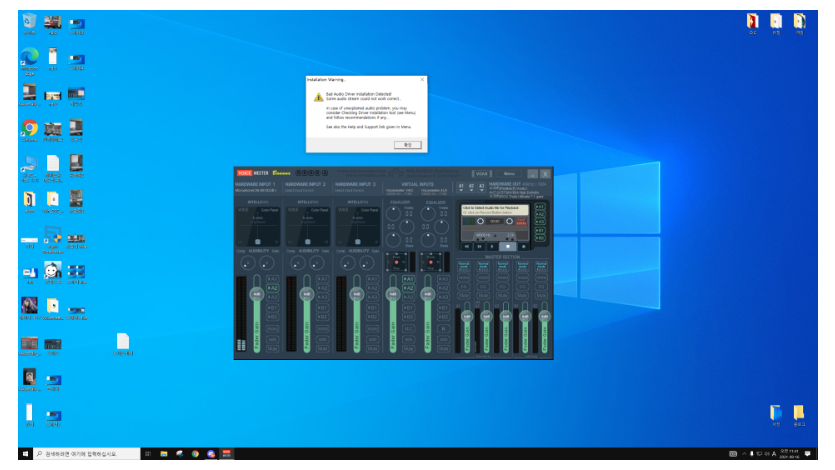
Task: Toggle A2 bus on Hardware Input 1
Action: pyautogui.click(x=273, y=288)
